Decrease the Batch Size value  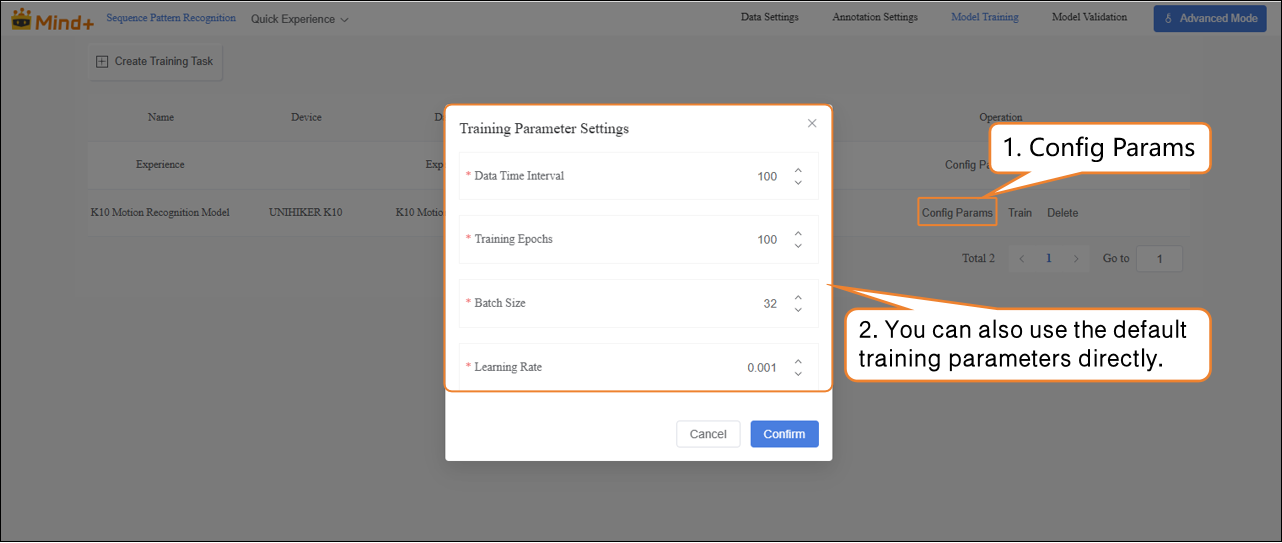pos(798,309)
